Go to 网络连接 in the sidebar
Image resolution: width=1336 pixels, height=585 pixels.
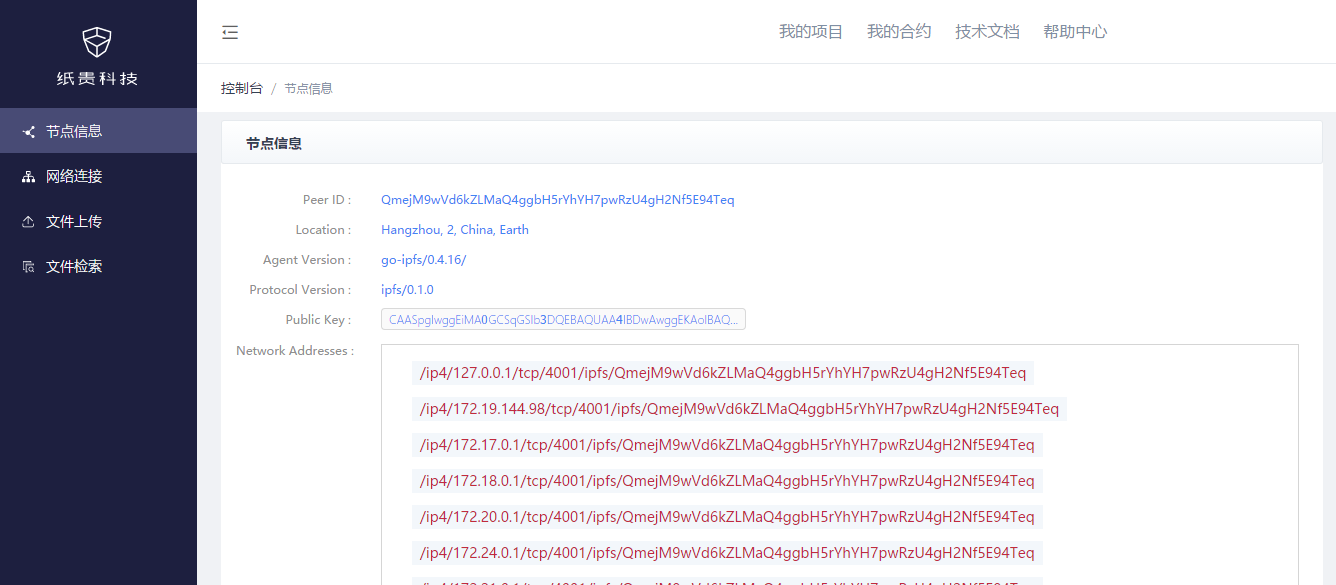[x=74, y=176]
